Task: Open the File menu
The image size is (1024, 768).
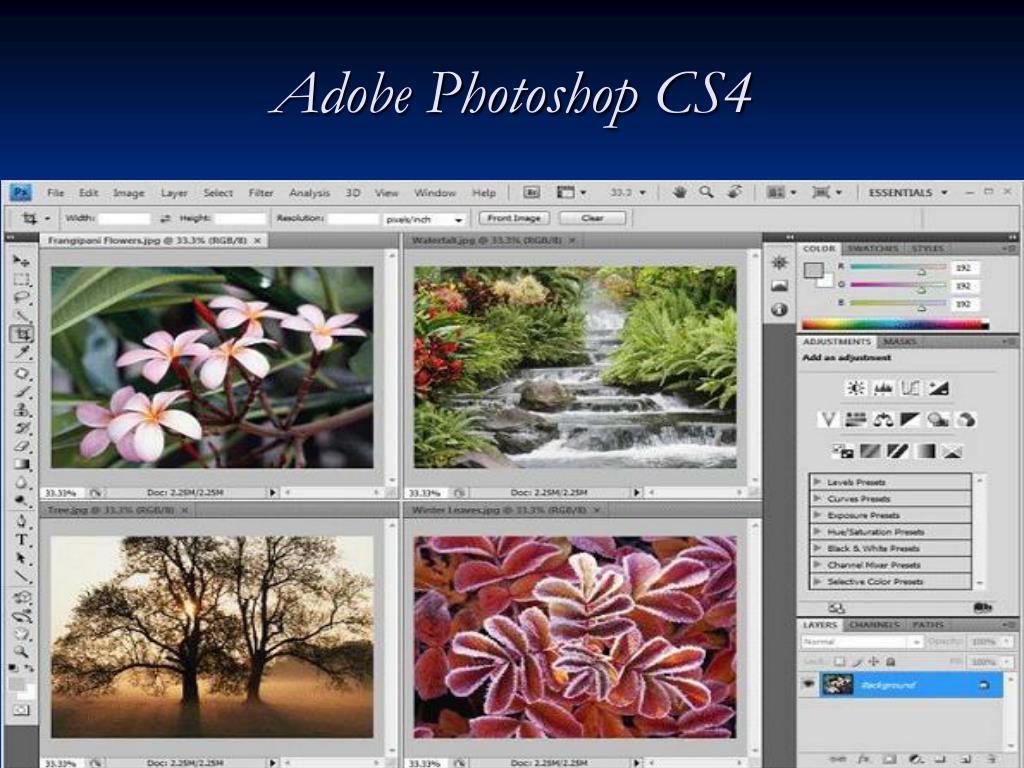Action: [x=56, y=193]
